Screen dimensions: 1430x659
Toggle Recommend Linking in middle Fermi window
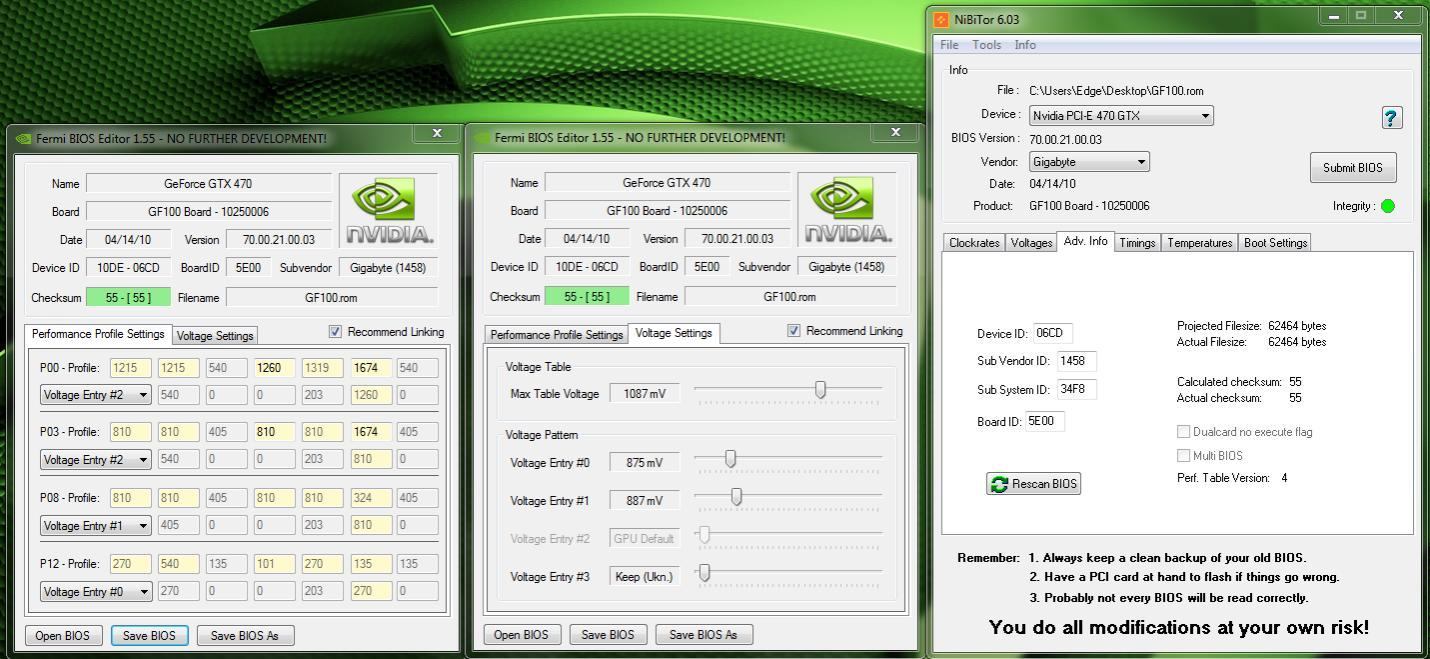coord(794,331)
